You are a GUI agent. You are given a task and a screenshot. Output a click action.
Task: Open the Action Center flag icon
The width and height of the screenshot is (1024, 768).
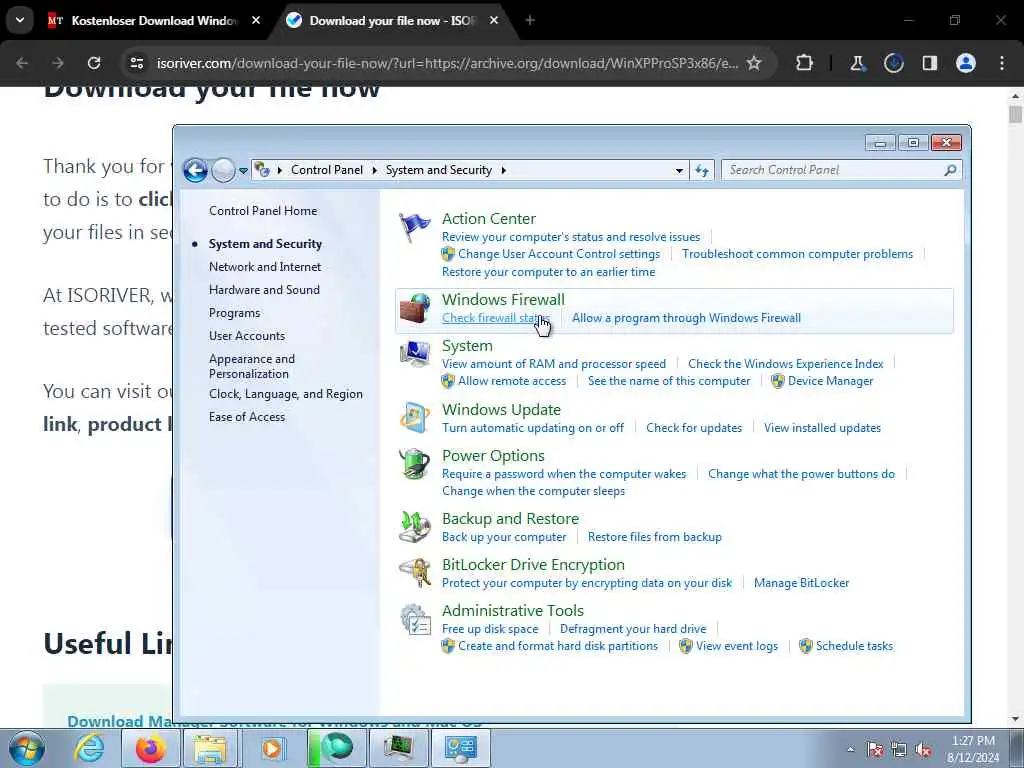[415, 227]
